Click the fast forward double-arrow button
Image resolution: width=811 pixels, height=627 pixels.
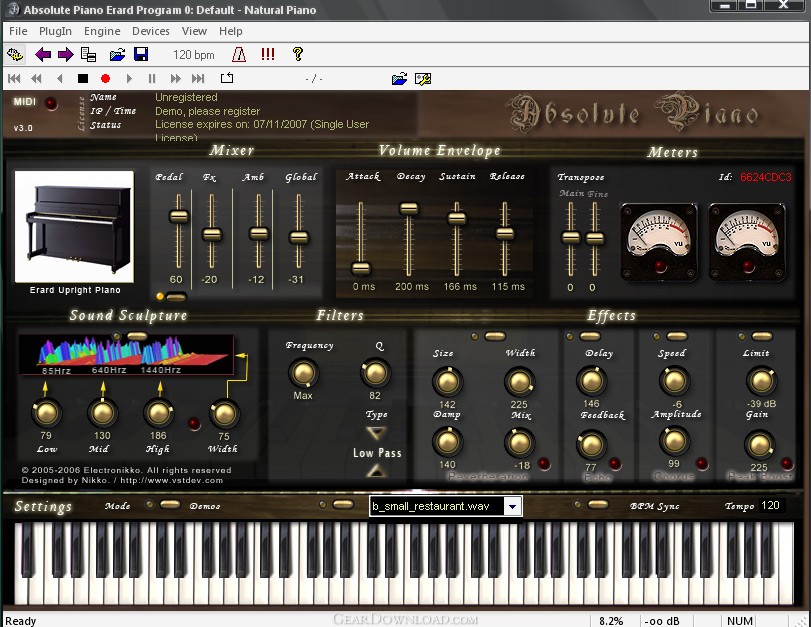[x=176, y=79]
